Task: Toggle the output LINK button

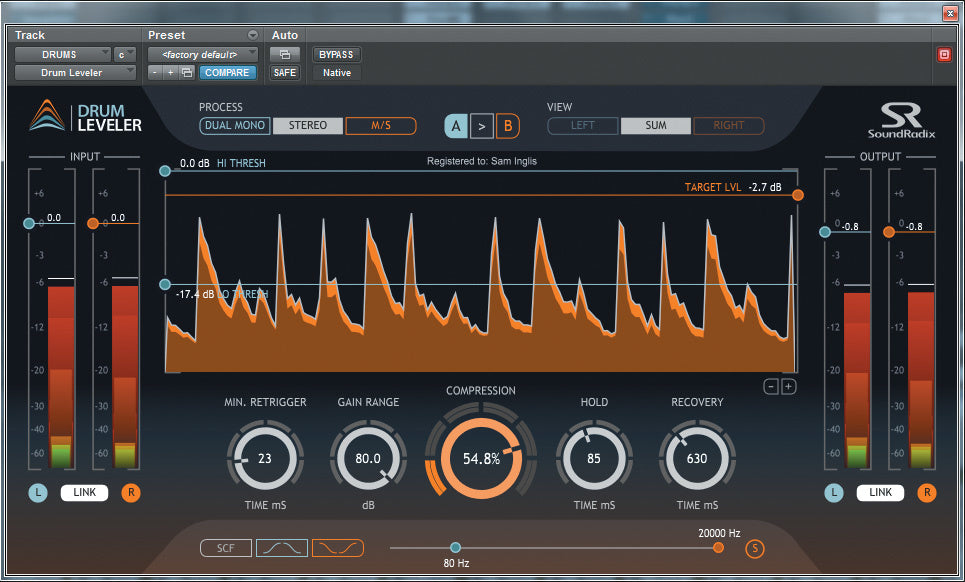Action: tap(880, 493)
